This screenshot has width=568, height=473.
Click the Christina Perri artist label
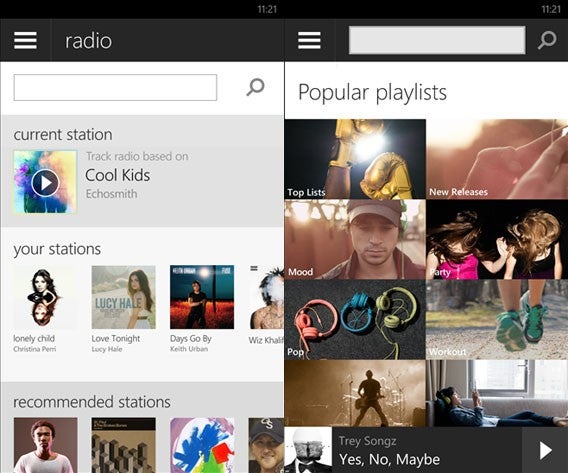35,349
